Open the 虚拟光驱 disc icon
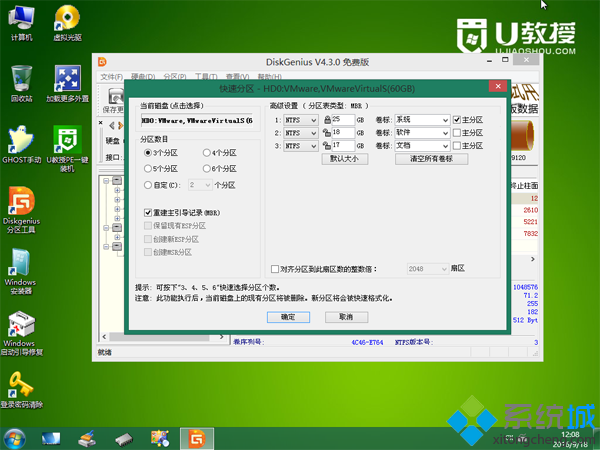Viewport: 600px width, 450px height. 67,20
